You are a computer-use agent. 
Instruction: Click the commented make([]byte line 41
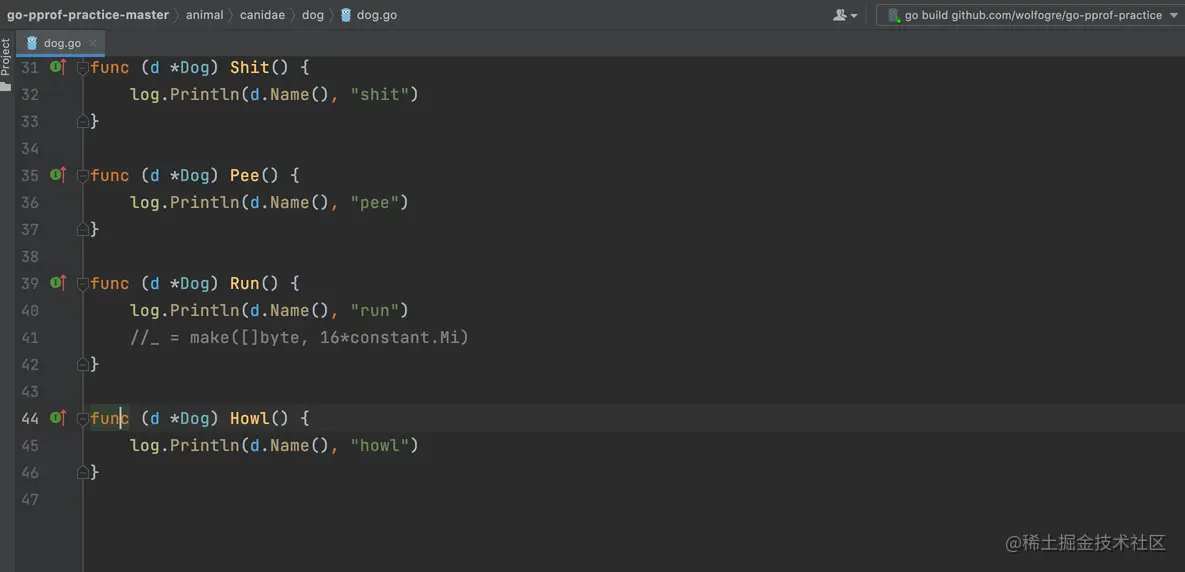[x=299, y=338]
